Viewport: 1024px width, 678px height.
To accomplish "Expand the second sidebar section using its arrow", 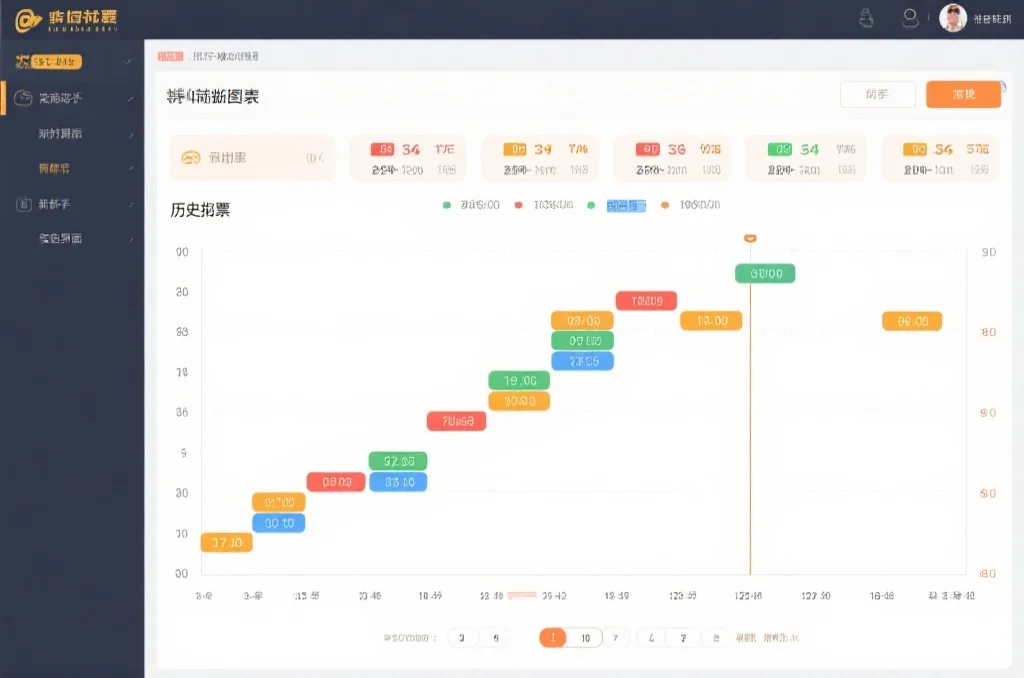I will point(132,99).
